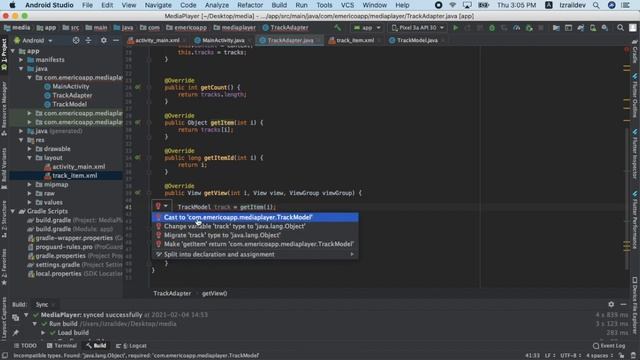Image resolution: width=640 pixels, height=360 pixels.
Task: Open the Pixel 3a API 30 device dropdown
Action: point(417,28)
